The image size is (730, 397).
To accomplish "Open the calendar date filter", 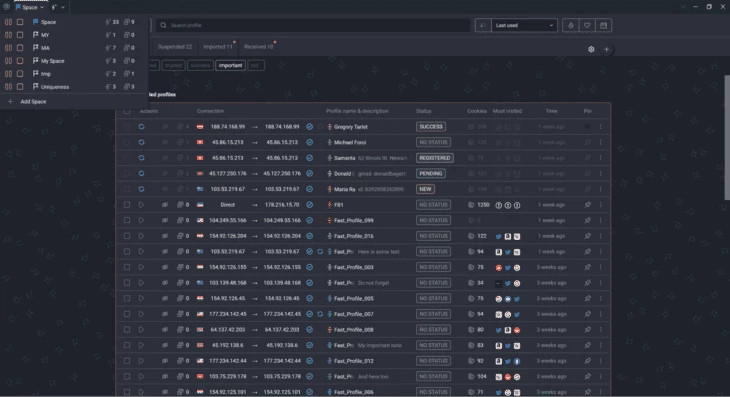I will [x=603, y=25].
